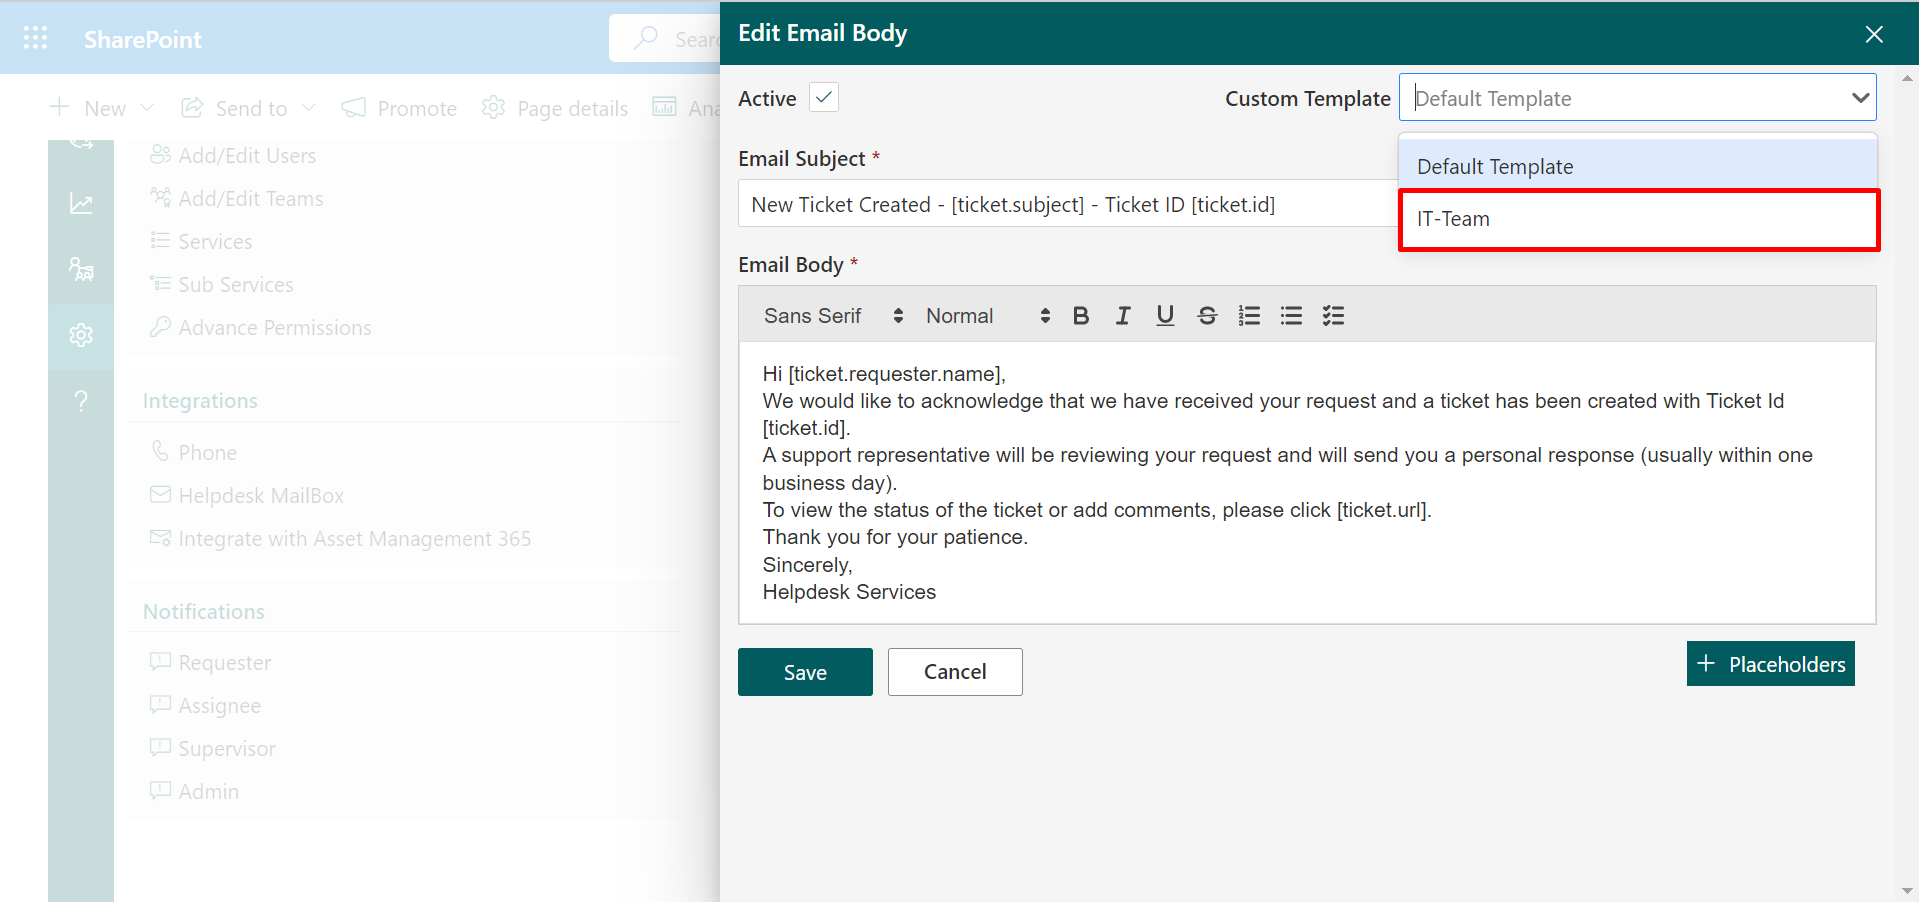Open the Placeholders button

(x=1770, y=664)
